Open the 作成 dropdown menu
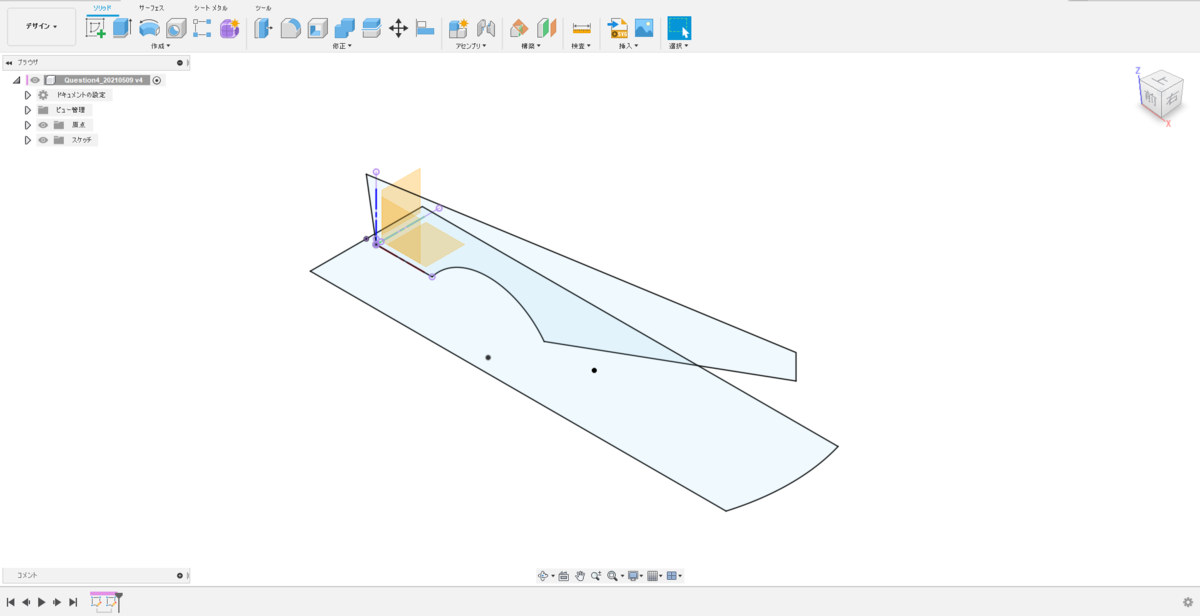Screen dimensions: 1200x616 [x=160, y=46]
